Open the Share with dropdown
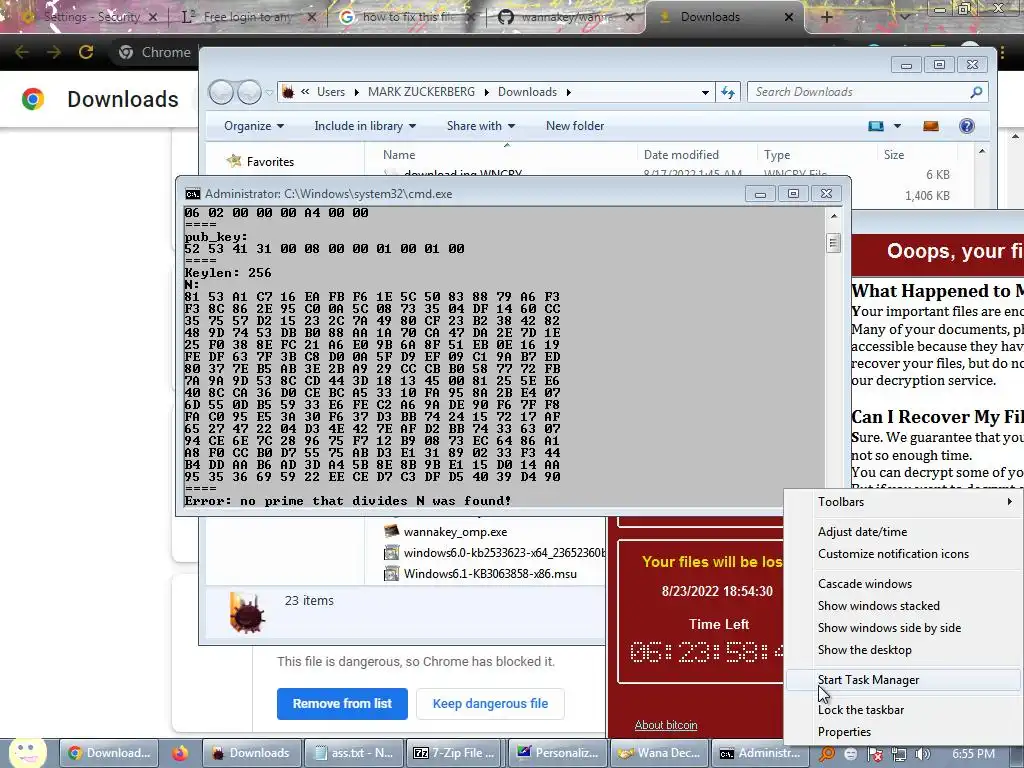Image resolution: width=1024 pixels, height=768 pixels. click(481, 126)
